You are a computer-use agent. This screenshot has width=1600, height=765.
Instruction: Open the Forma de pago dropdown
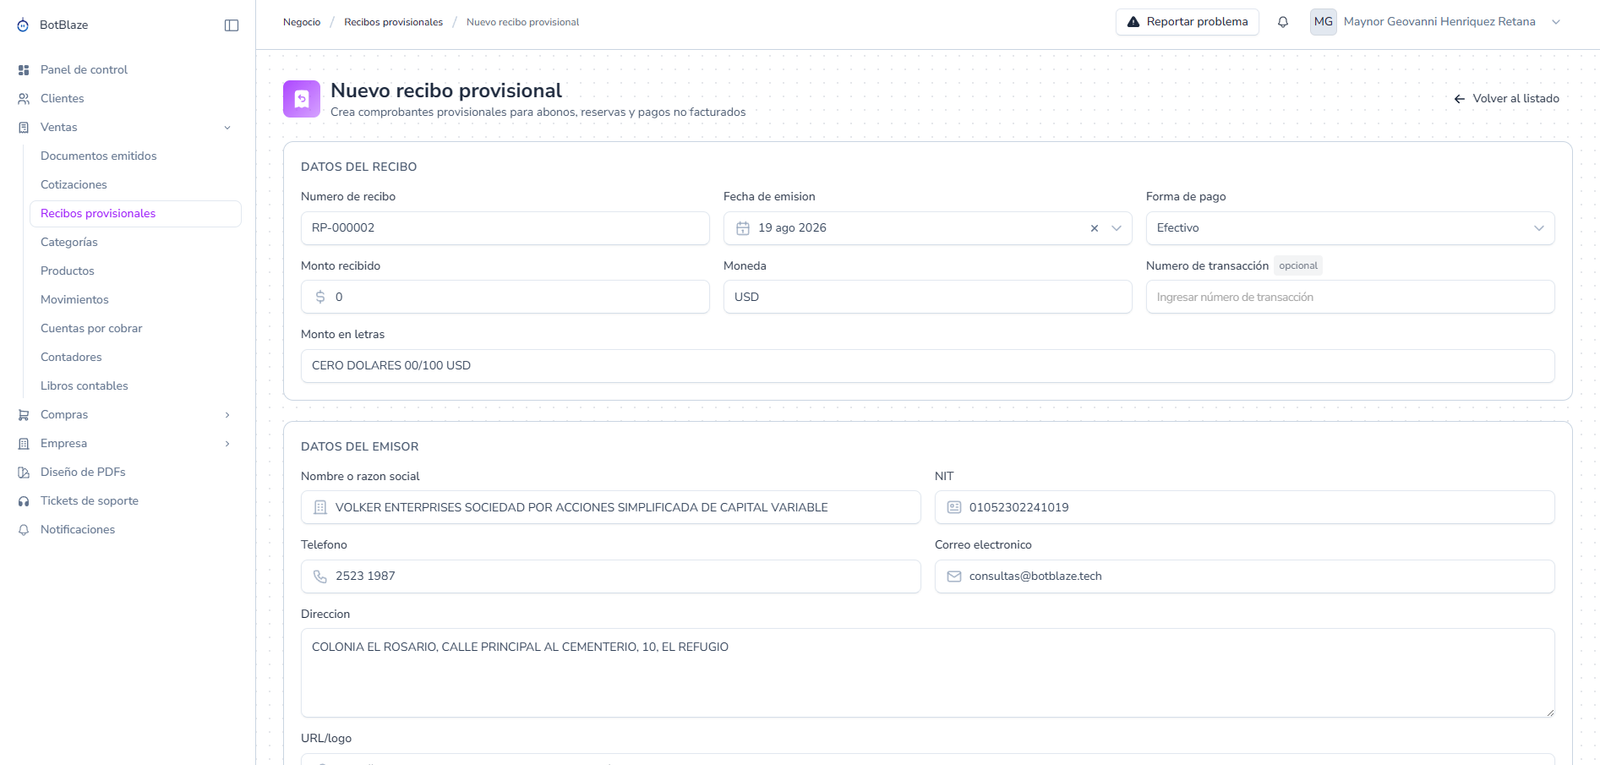1350,228
